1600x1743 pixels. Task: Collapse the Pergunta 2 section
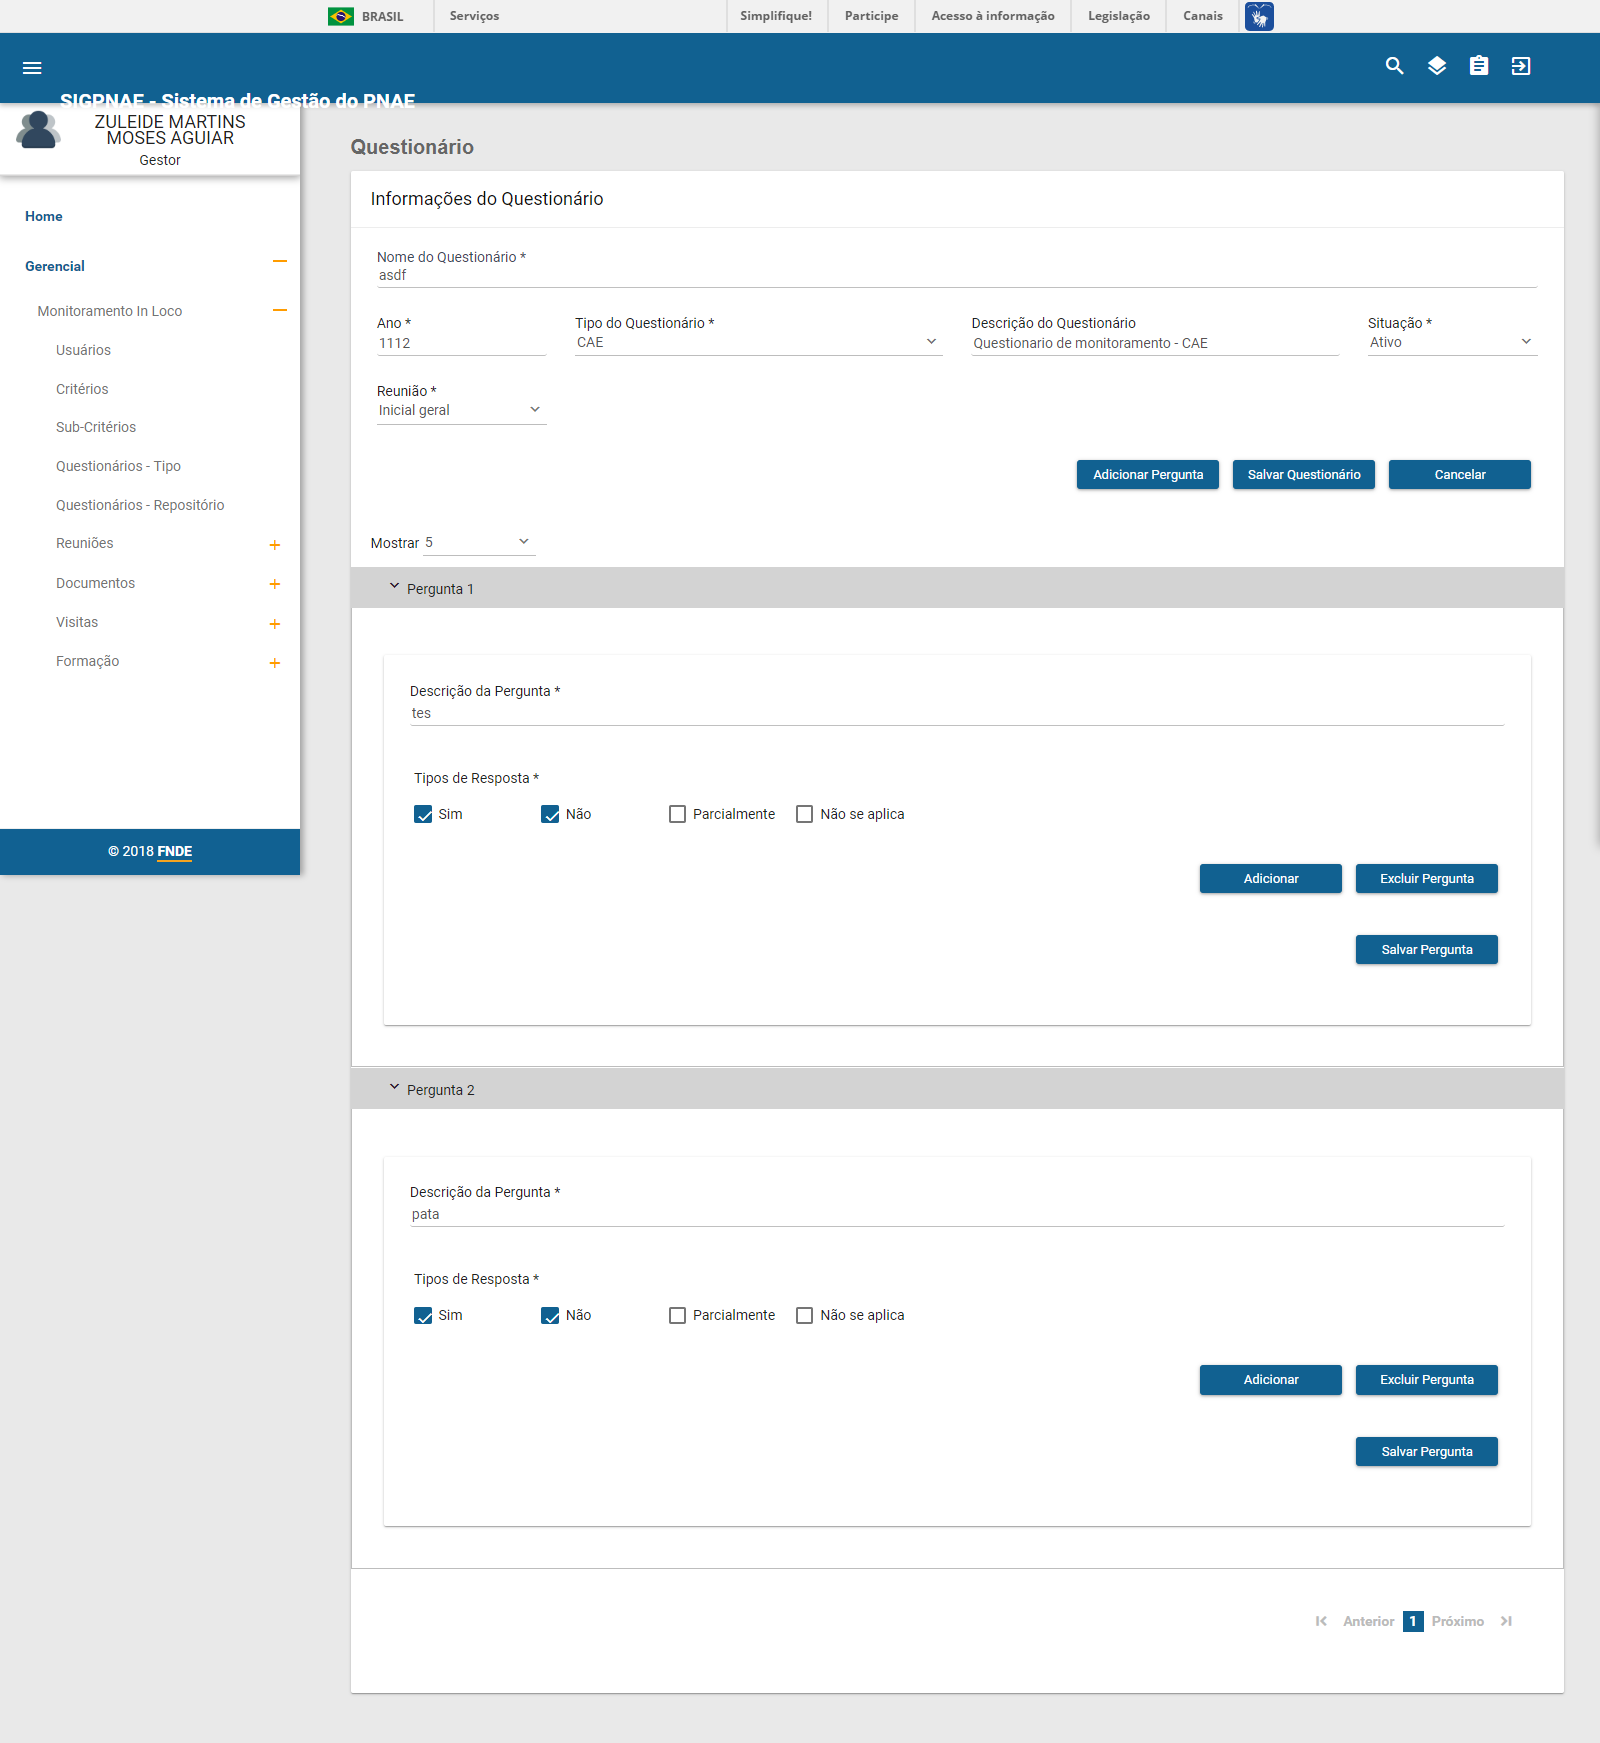tap(394, 1088)
